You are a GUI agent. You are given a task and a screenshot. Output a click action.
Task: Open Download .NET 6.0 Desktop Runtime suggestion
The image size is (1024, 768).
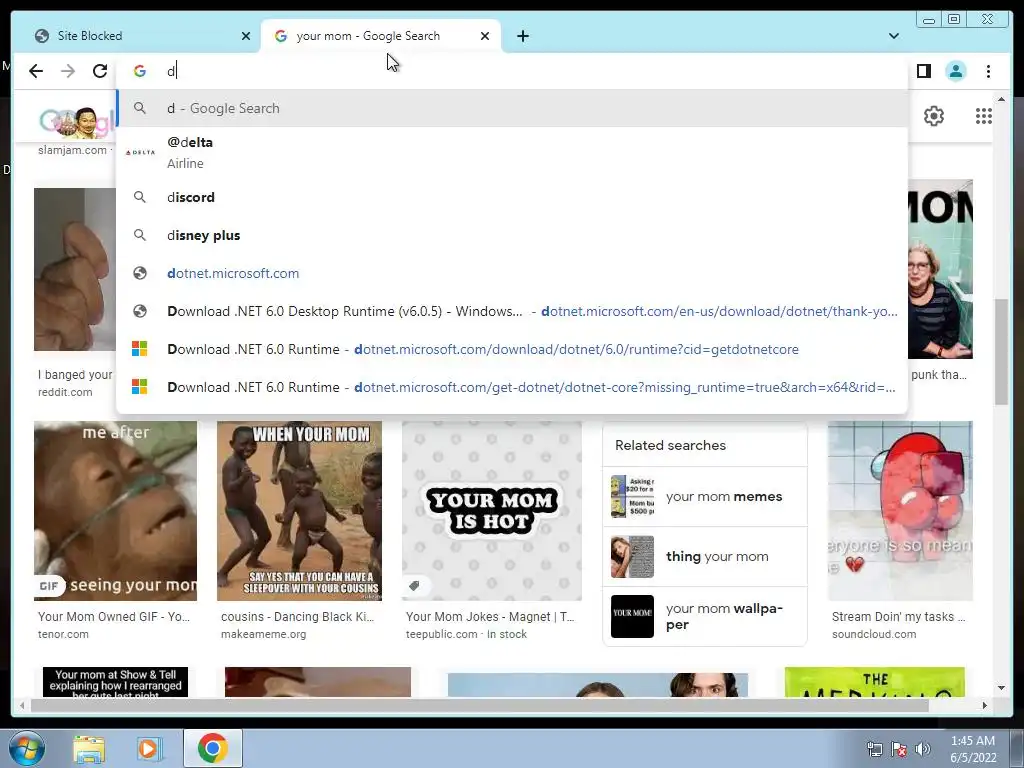point(512,311)
